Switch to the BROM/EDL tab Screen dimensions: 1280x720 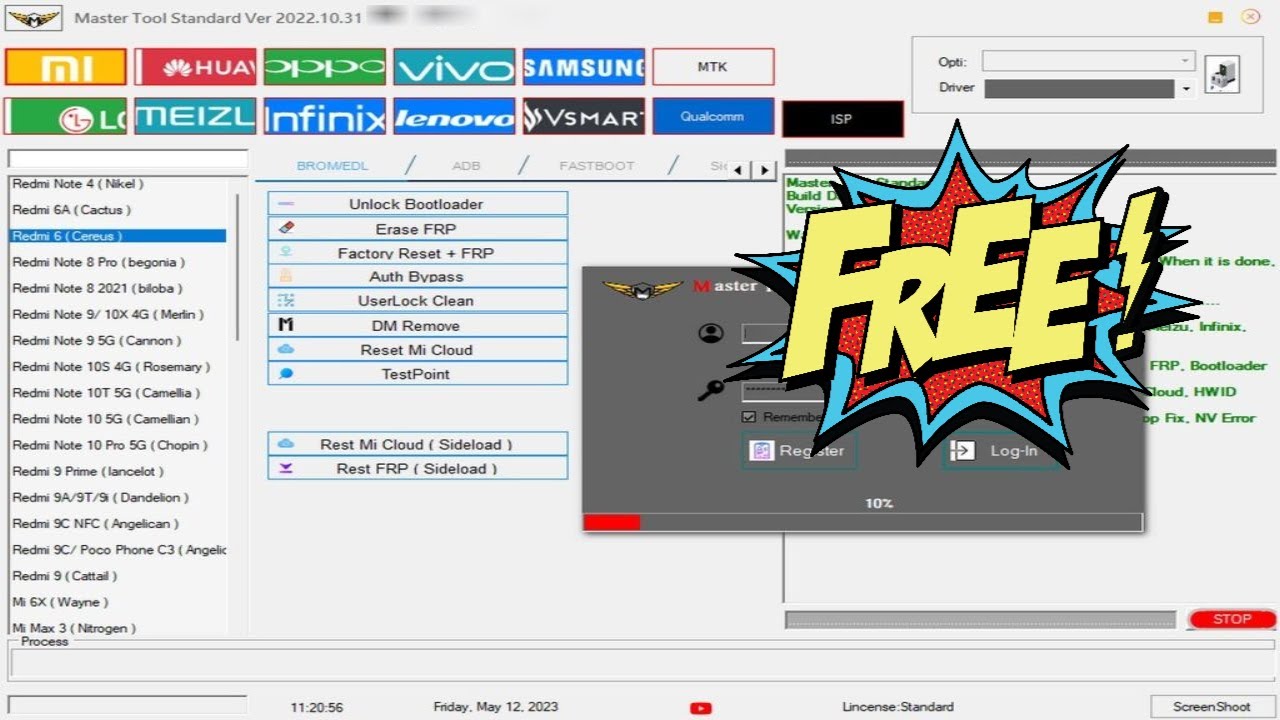333,166
